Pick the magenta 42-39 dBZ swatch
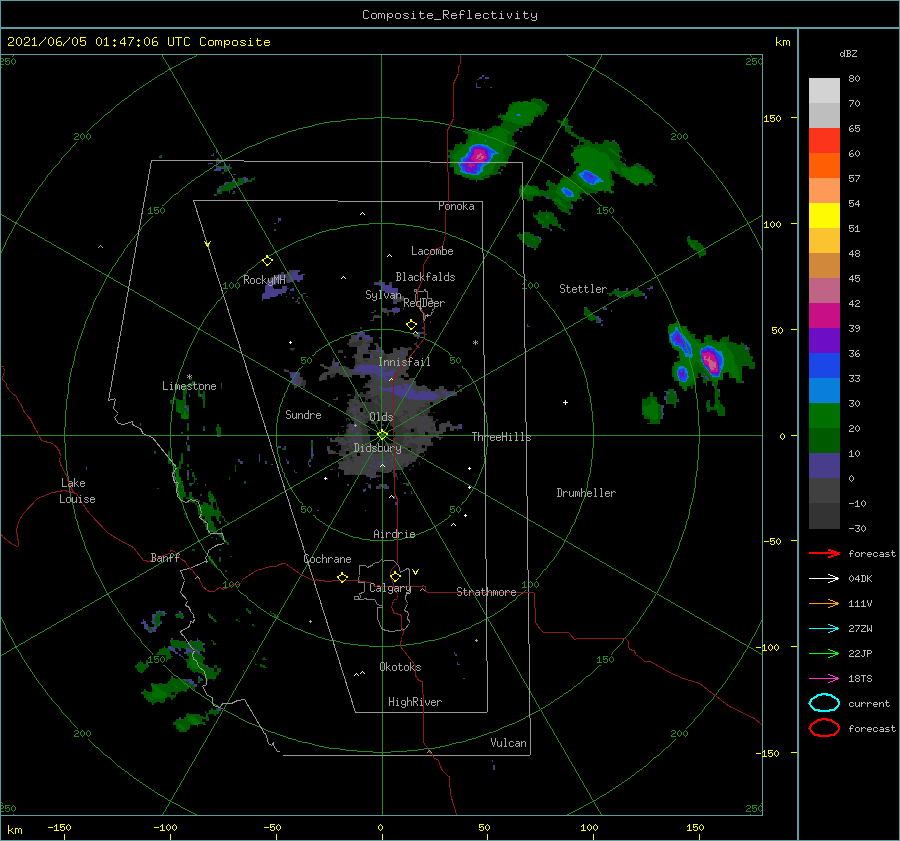 (x=824, y=315)
